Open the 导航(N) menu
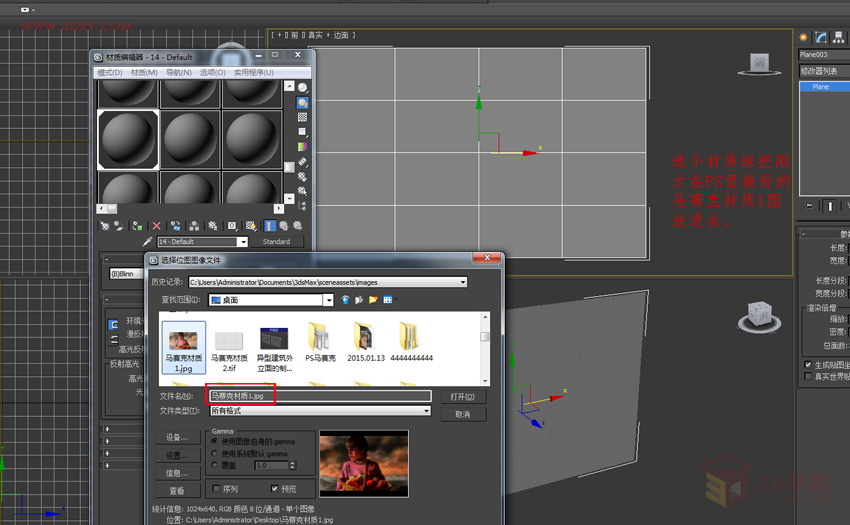850x525 pixels. click(178, 73)
